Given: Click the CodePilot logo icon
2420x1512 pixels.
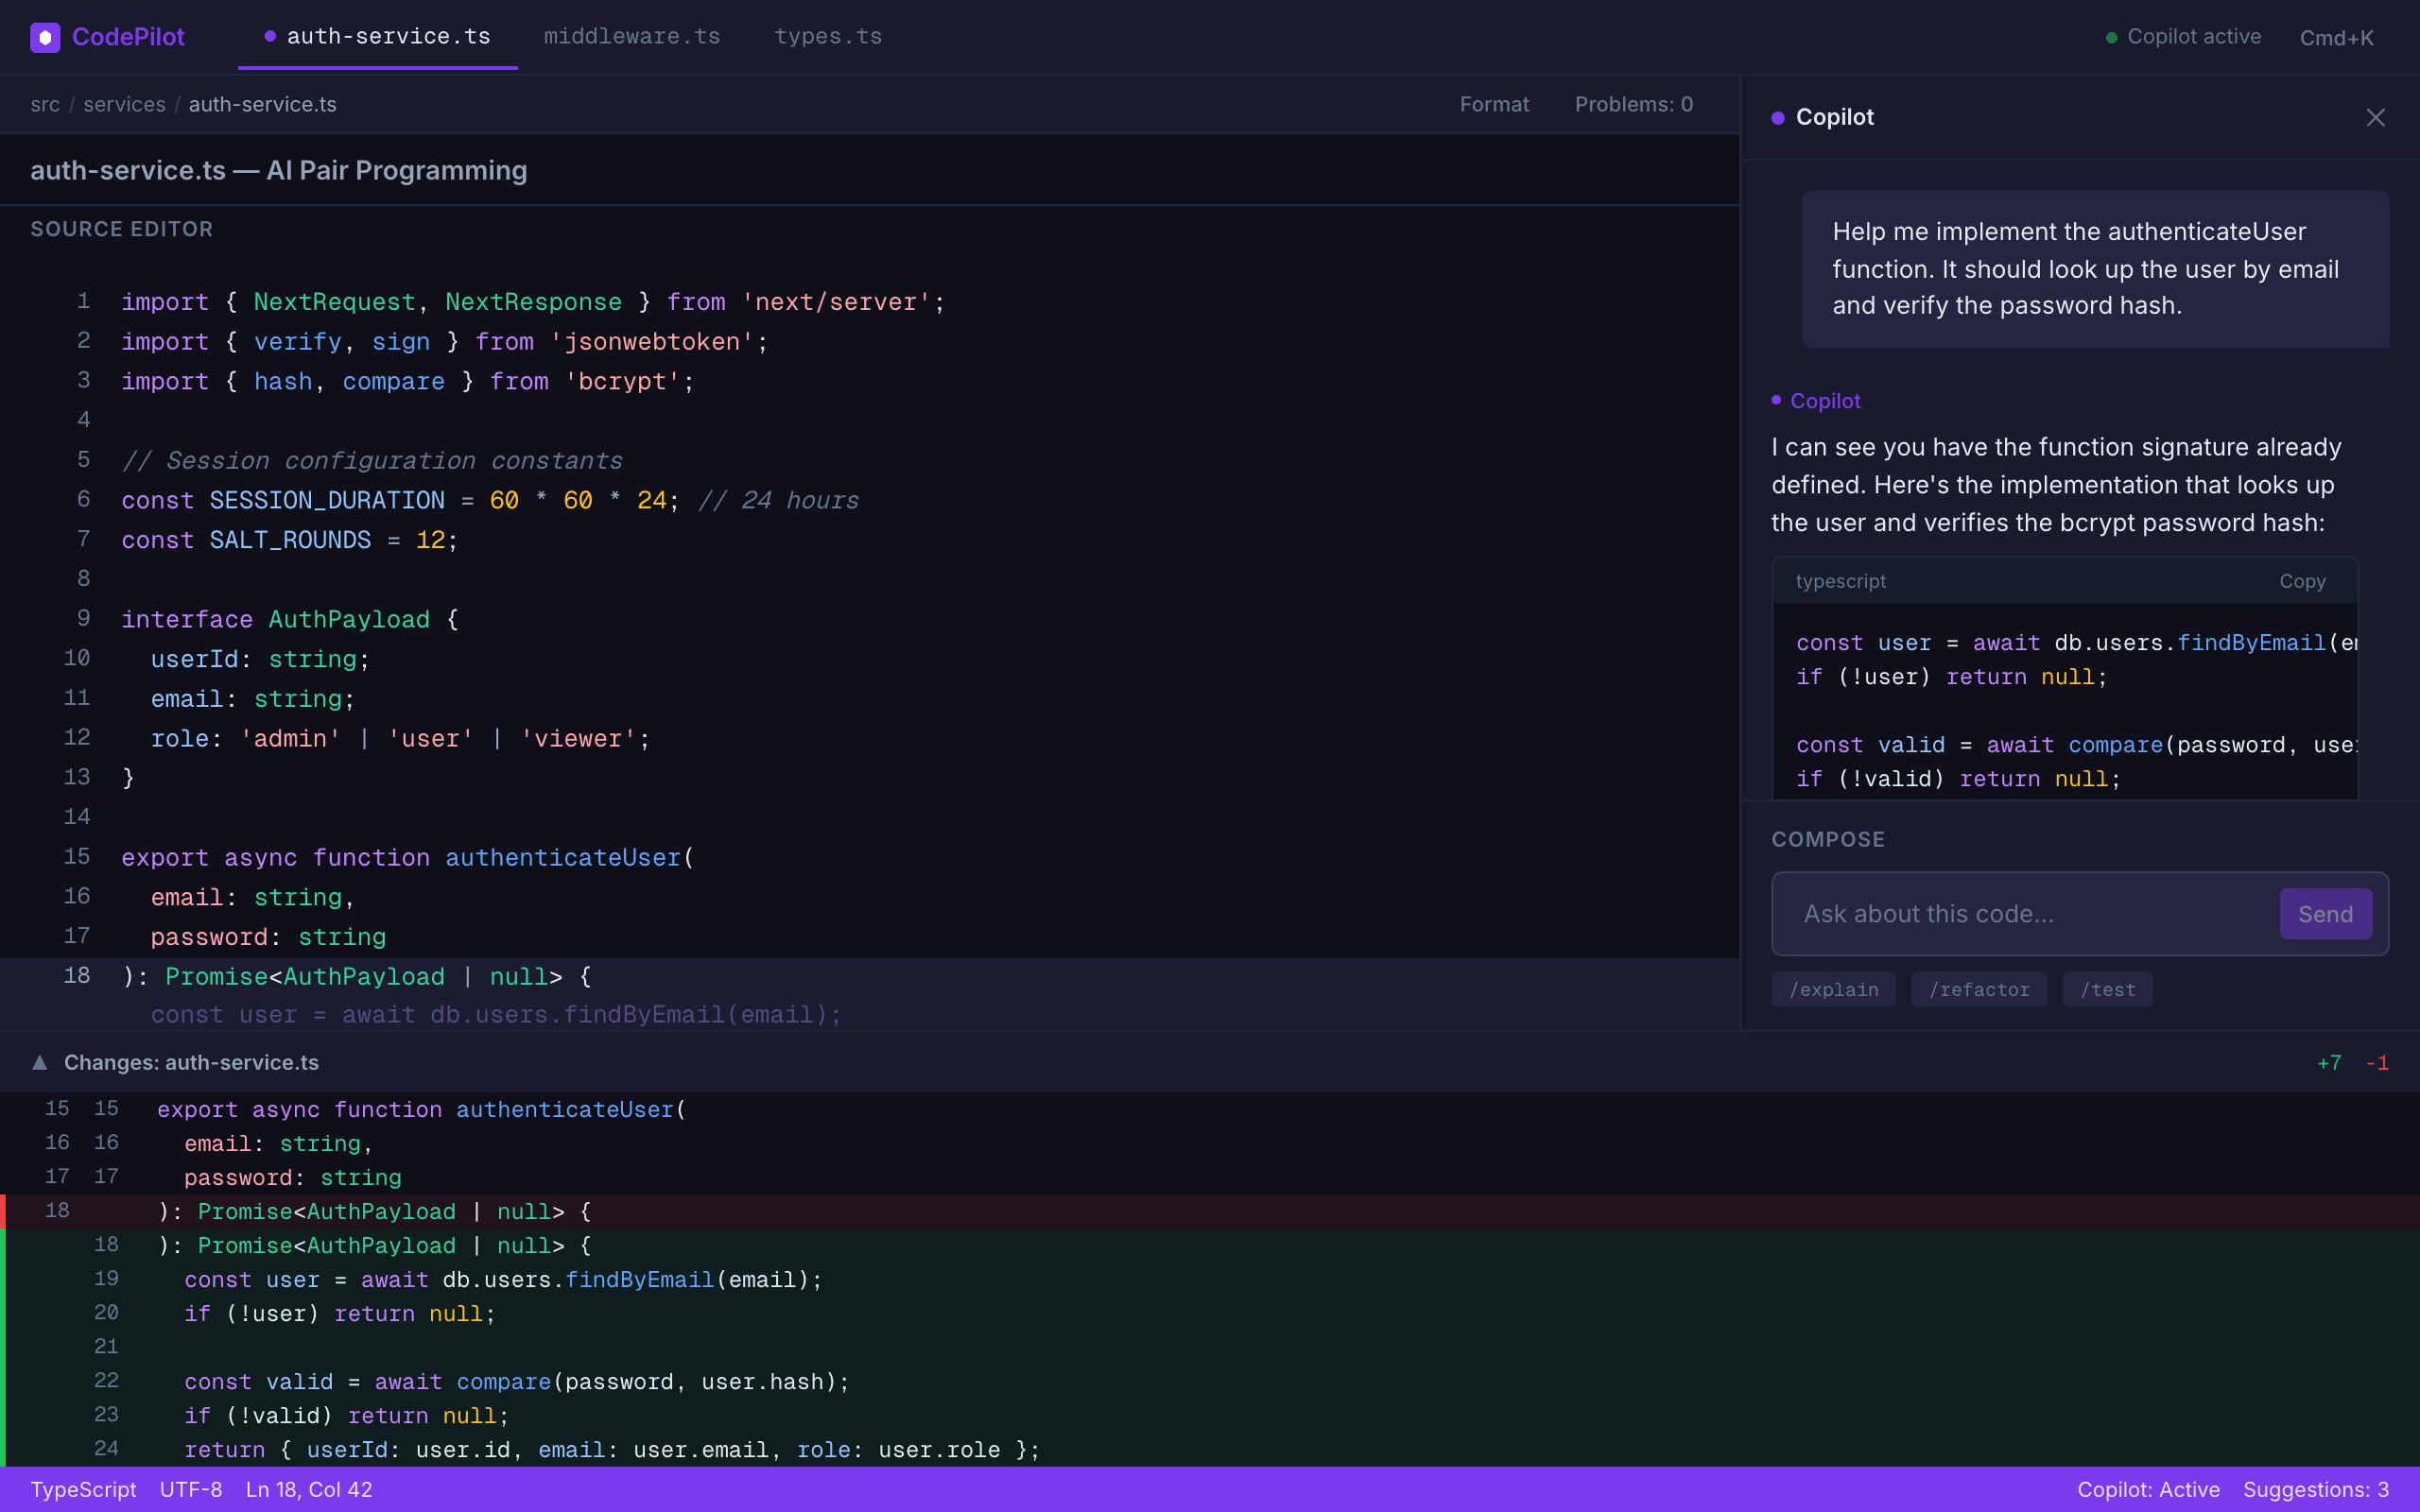Looking at the screenshot, I should tap(45, 37).
